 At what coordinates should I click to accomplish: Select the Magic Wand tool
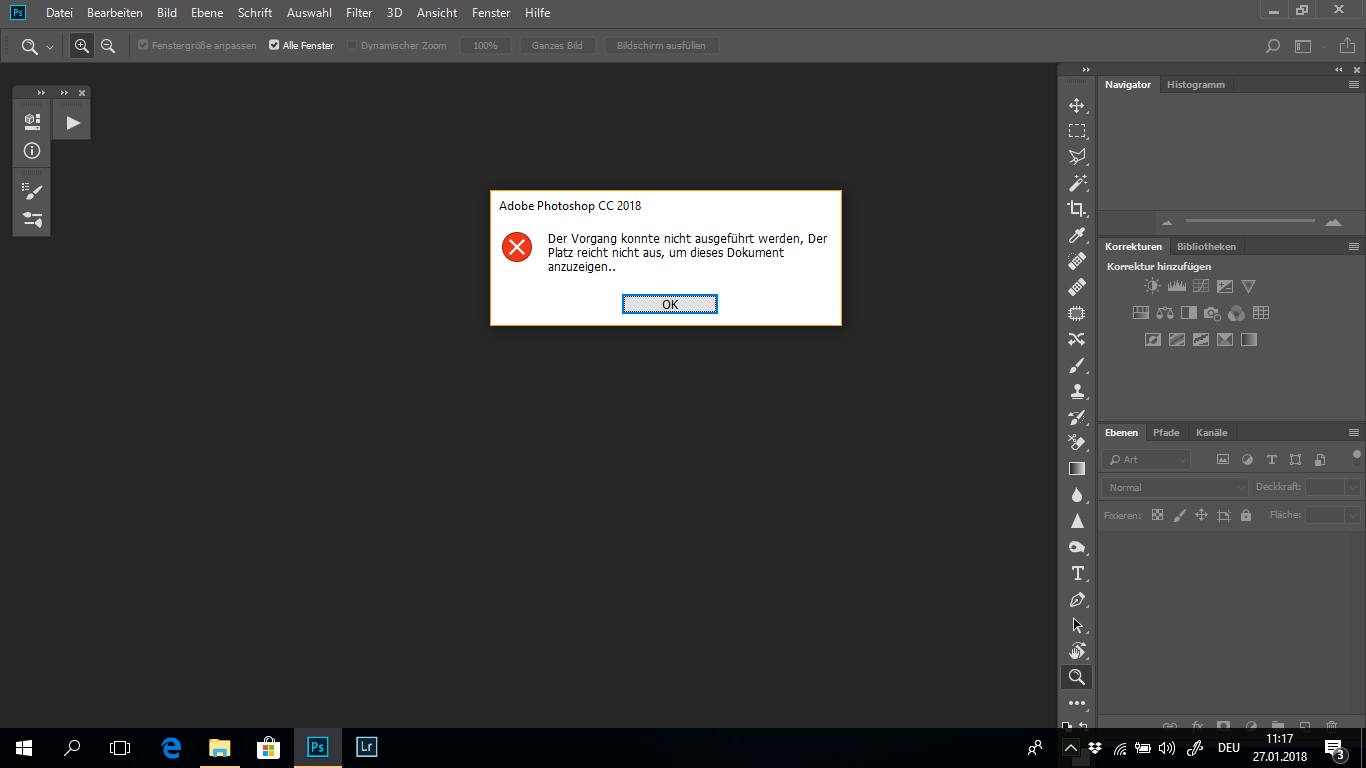coord(1077,183)
